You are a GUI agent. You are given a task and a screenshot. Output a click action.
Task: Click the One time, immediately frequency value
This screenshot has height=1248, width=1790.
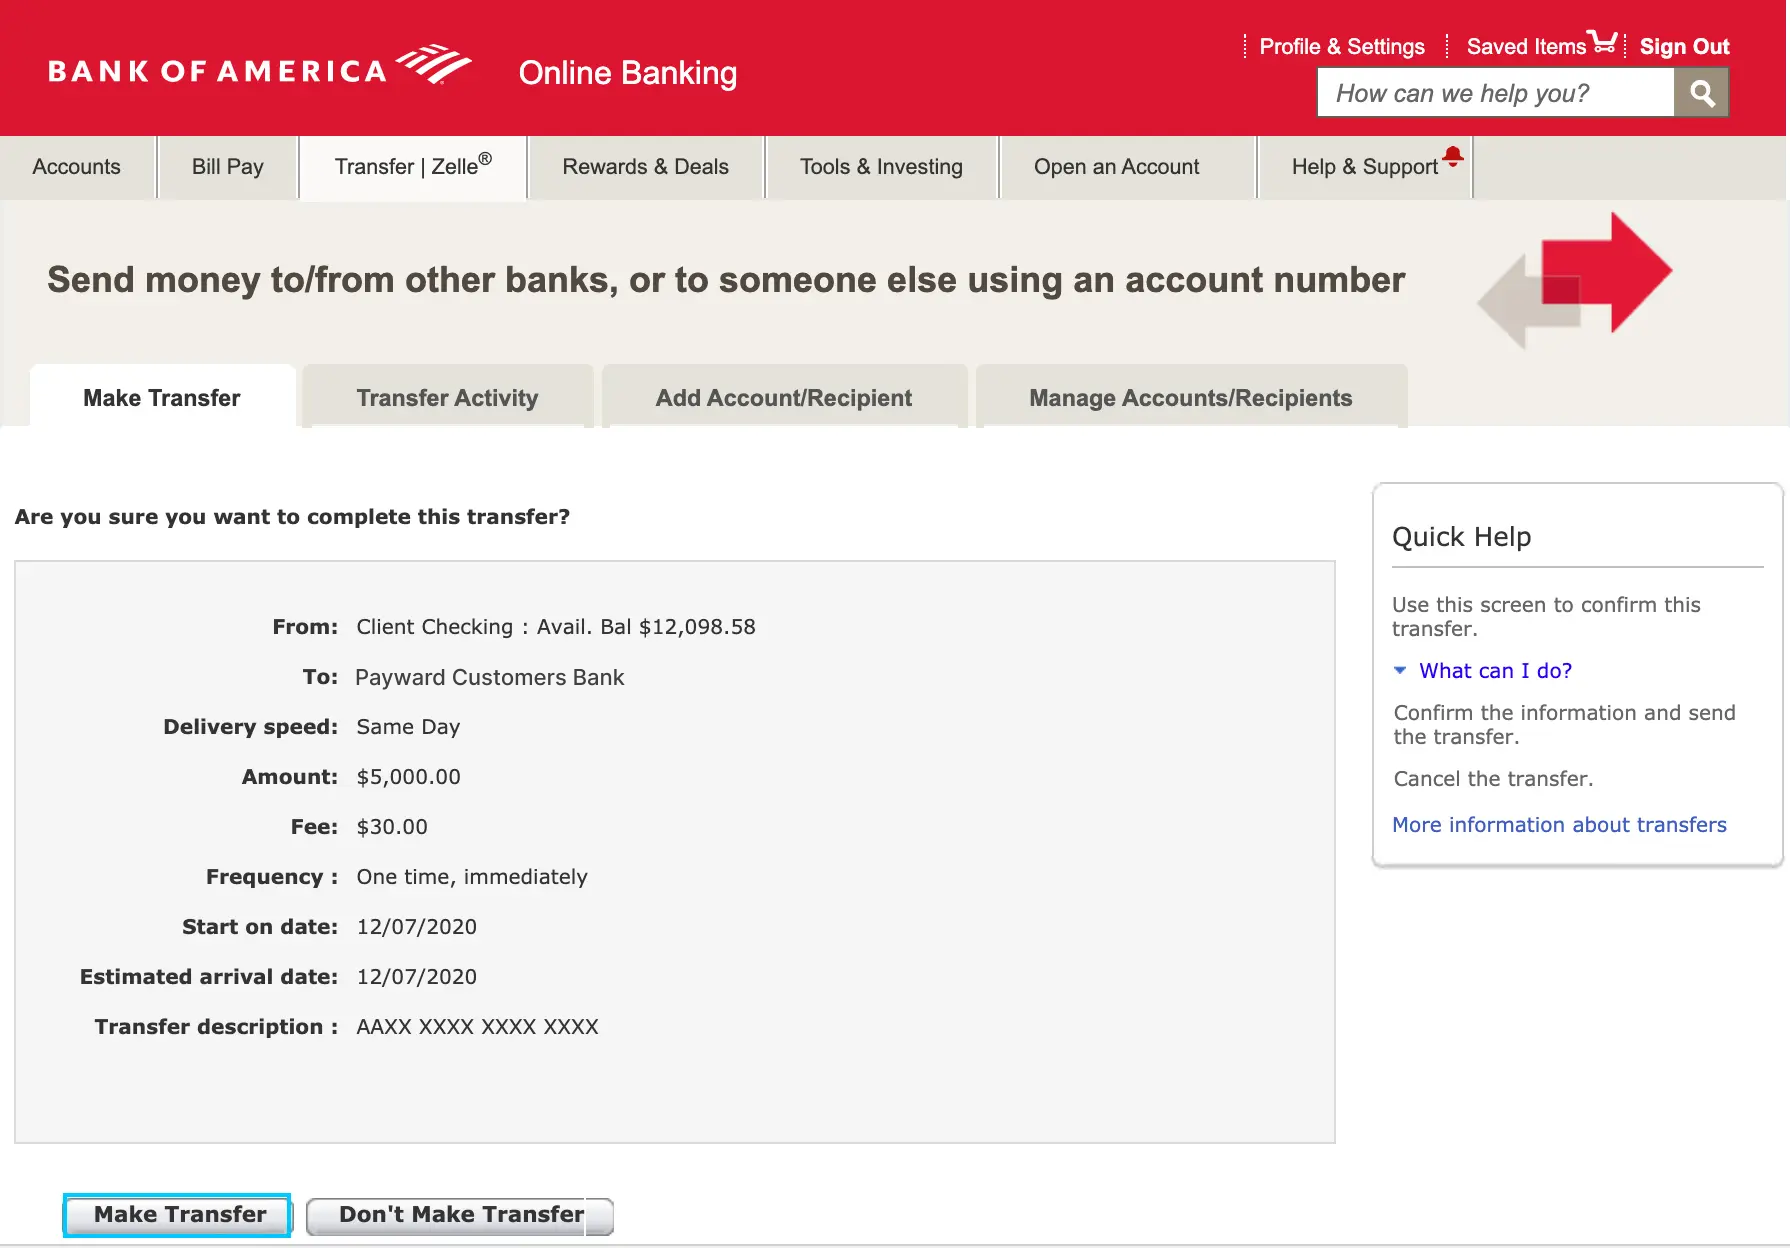click(472, 876)
